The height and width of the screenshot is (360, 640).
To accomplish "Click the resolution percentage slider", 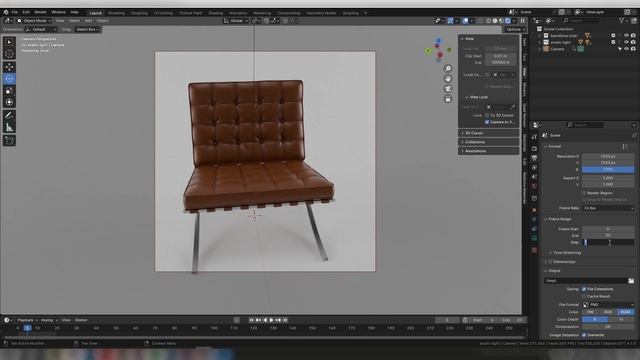I will tap(608, 169).
